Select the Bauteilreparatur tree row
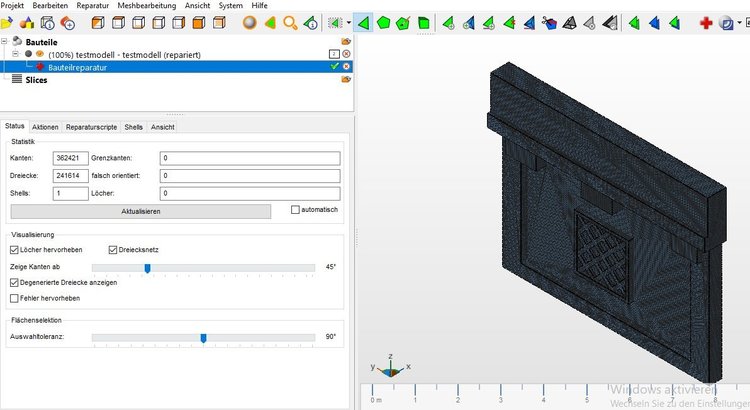750x410 pixels. tap(176, 67)
